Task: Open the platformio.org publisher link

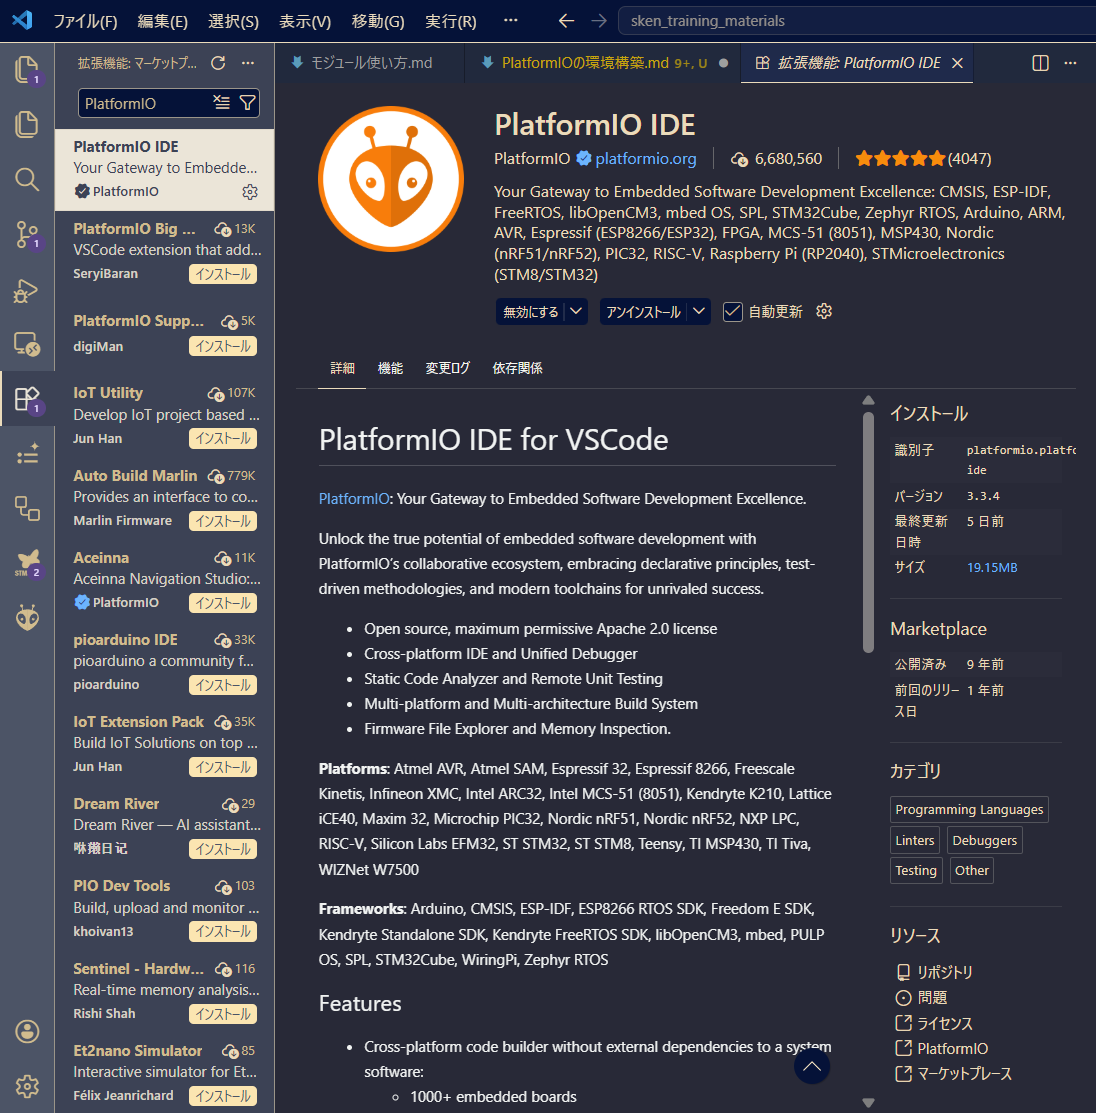Action: point(645,158)
